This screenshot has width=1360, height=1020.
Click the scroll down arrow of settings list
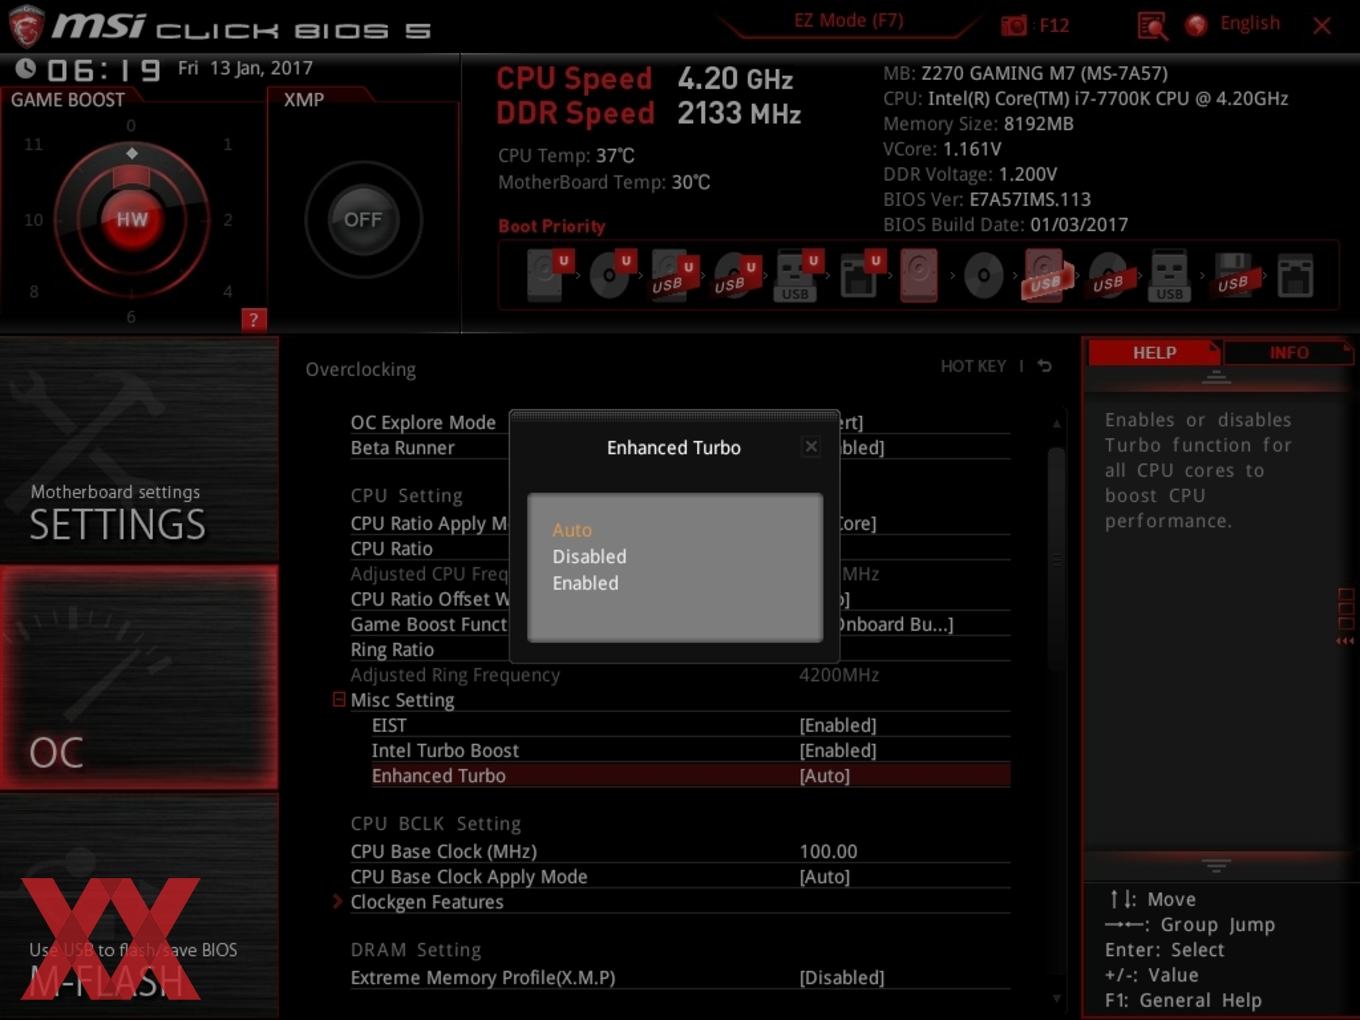(1056, 998)
